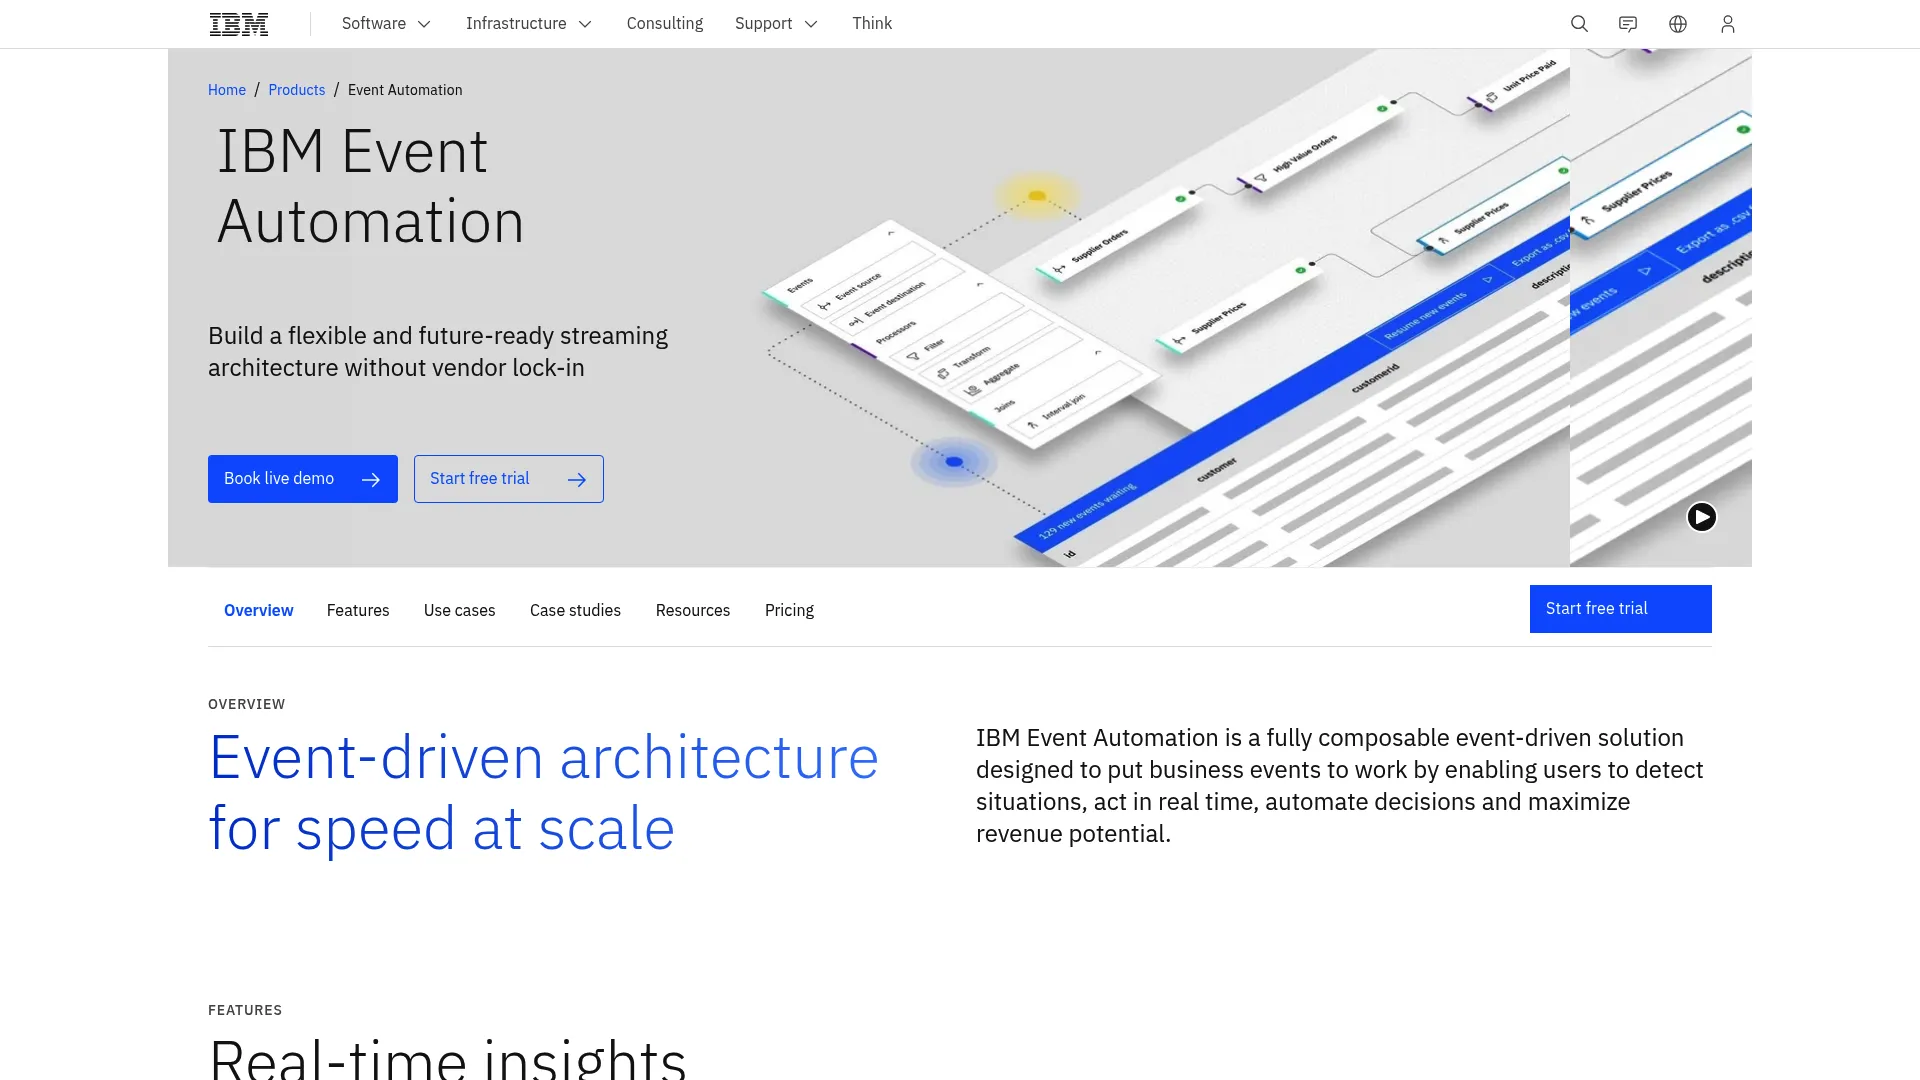Click Start free trial in section nav bar
1920x1080 pixels.
pyautogui.click(x=1621, y=609)
